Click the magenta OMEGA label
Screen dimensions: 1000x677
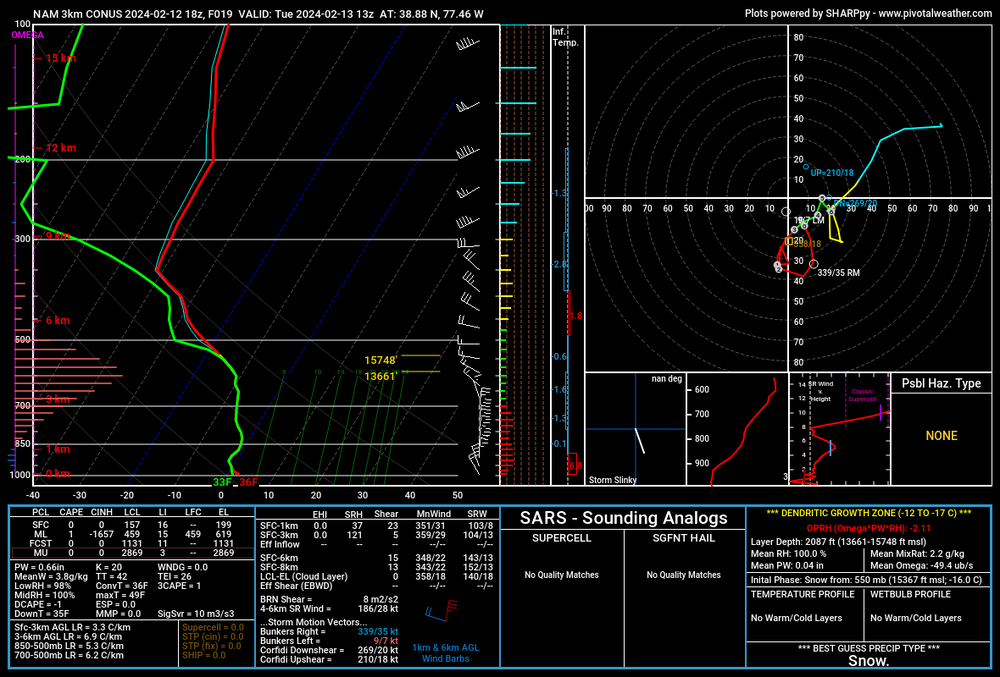pos(27,35)
